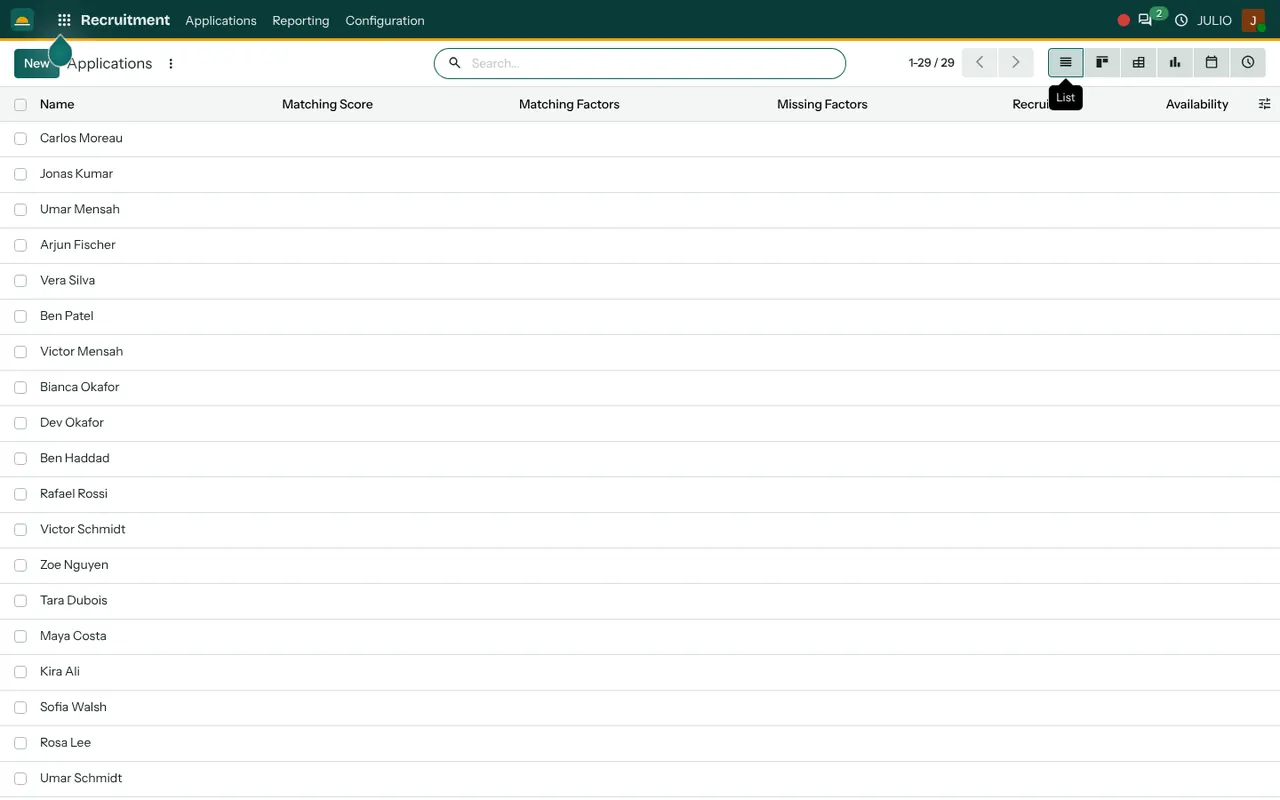Select the Rosa Lee row checkbox
Screen dimensions: 1280x800
[x=20, y=743]
